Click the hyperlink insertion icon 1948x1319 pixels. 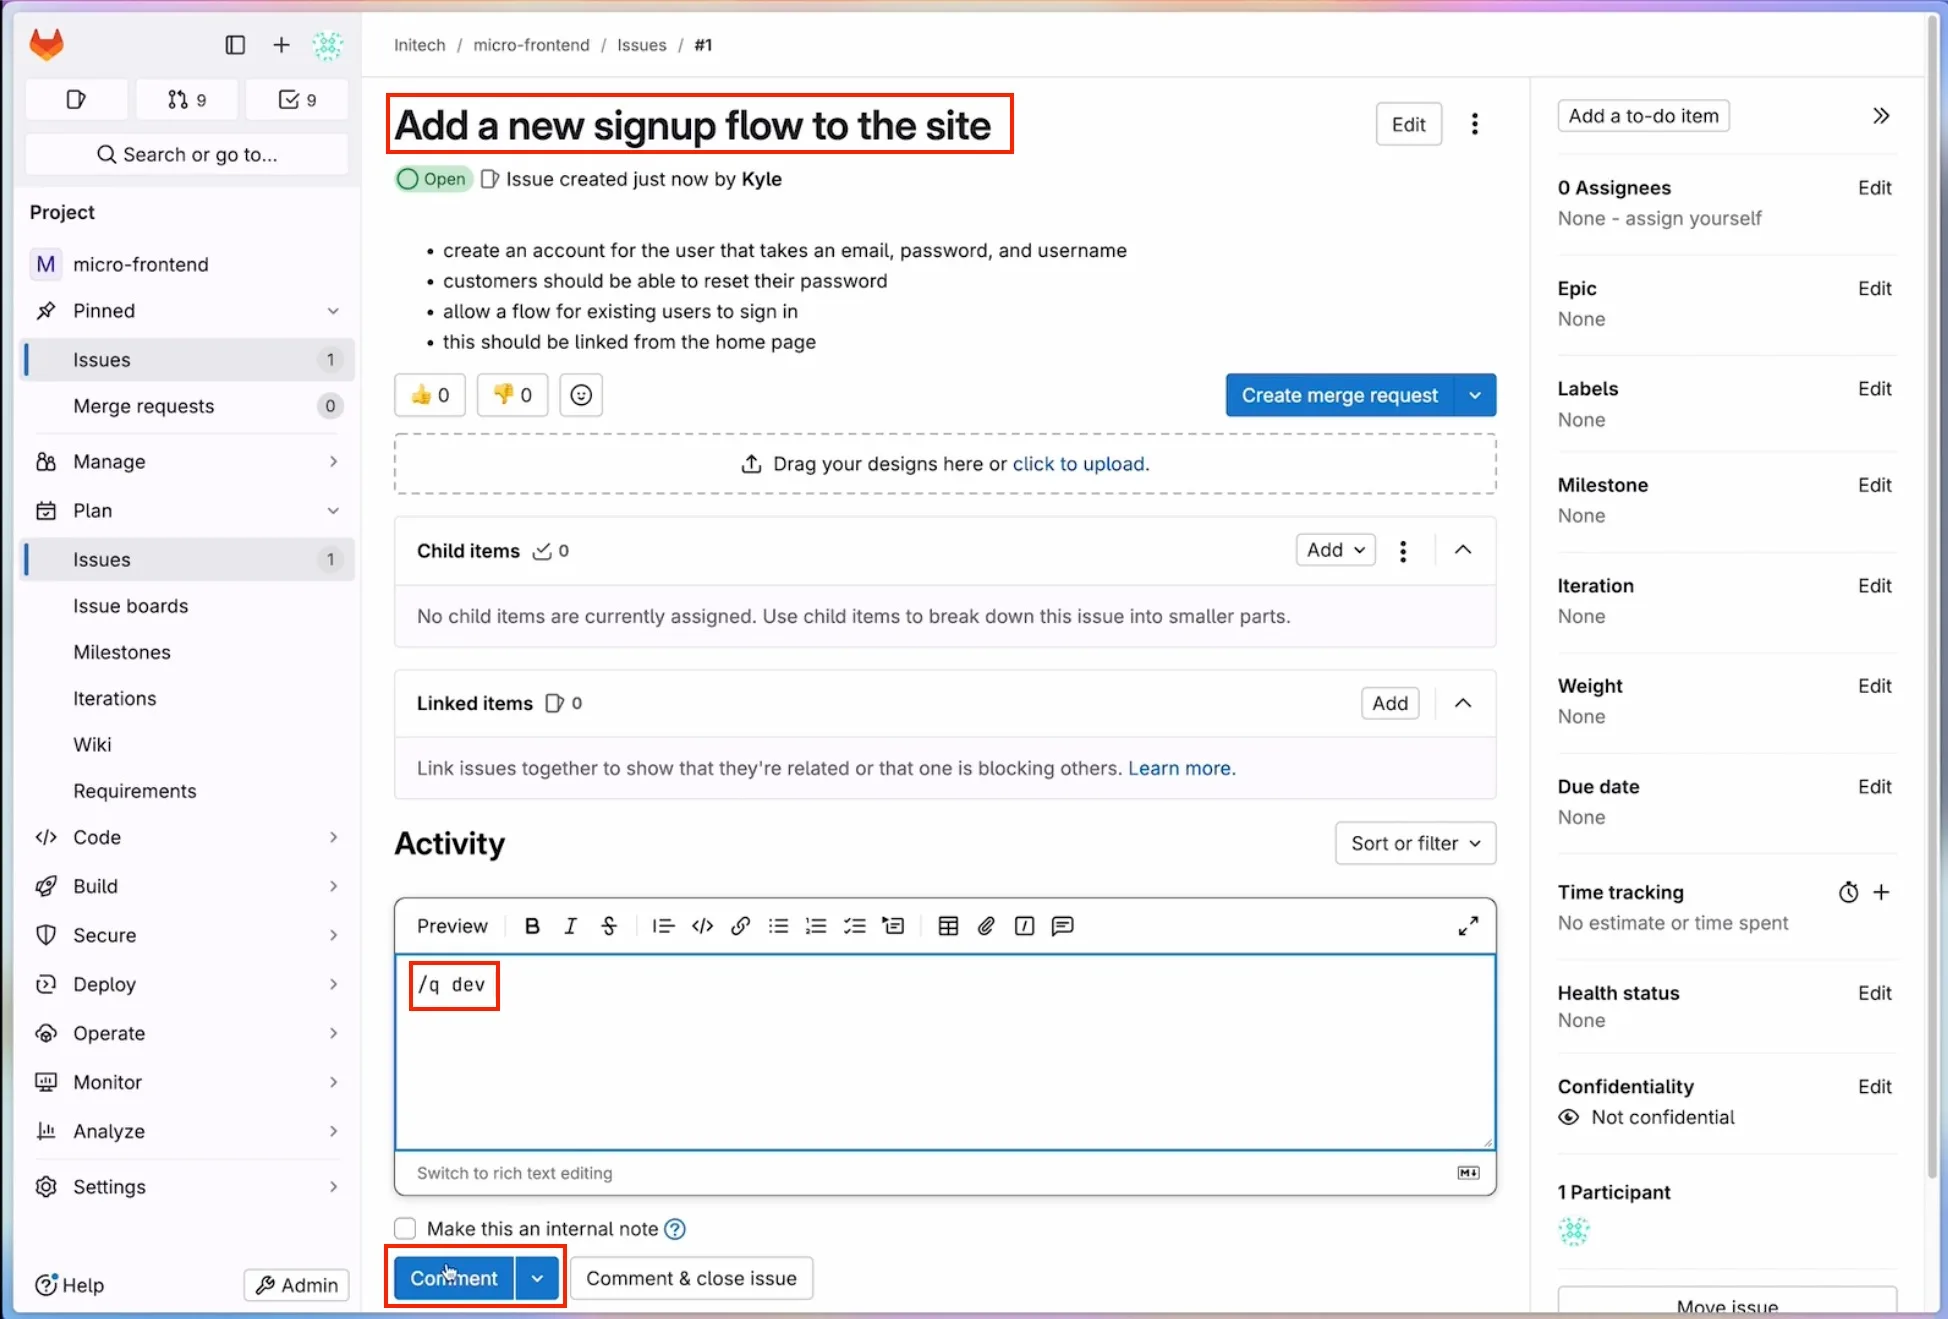pyautogui.click(x=740, y=926)
